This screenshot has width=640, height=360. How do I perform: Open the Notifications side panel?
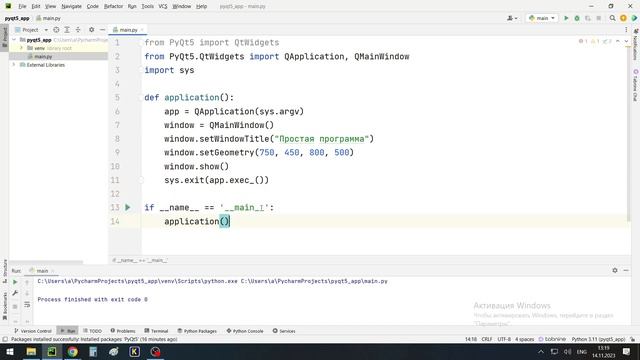[x=636, y=44]
